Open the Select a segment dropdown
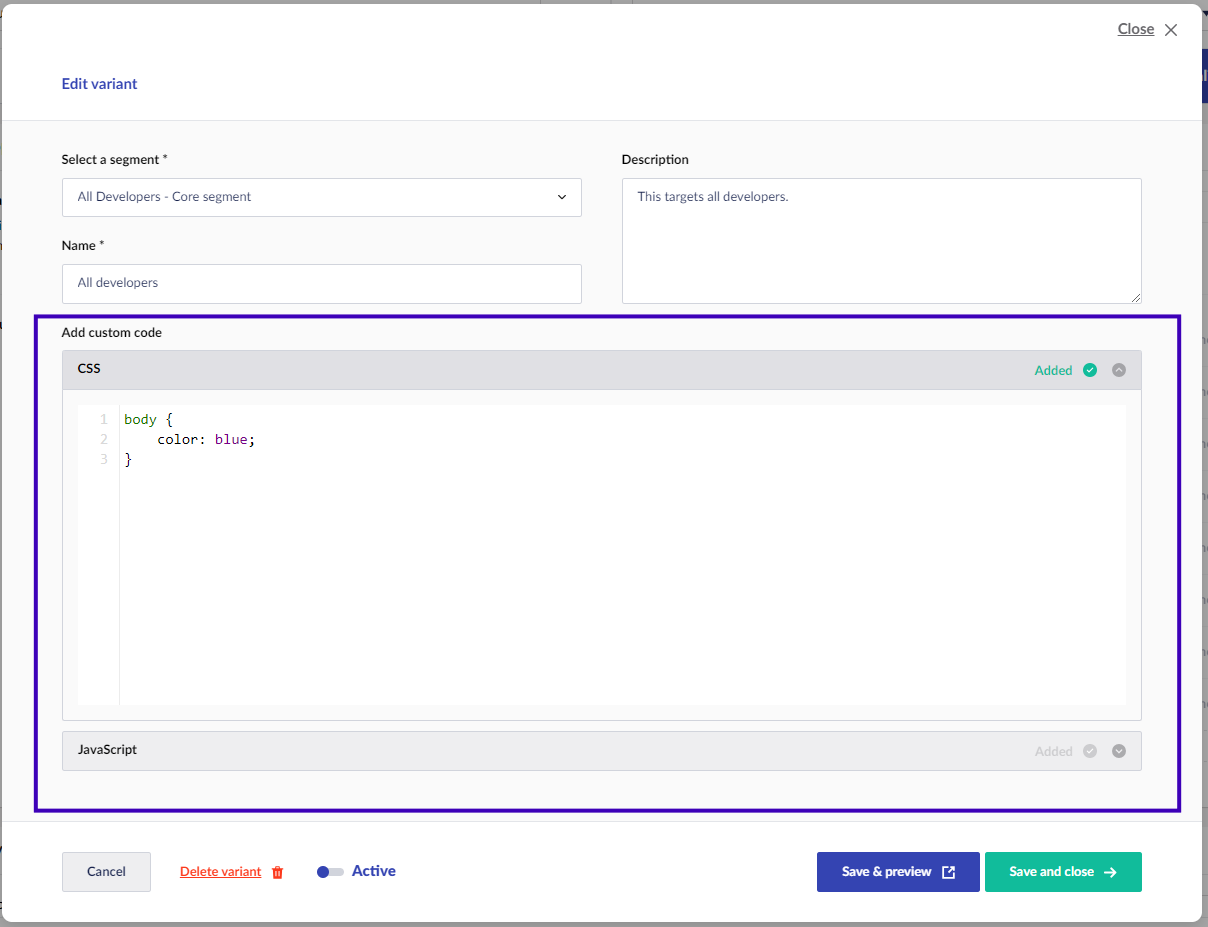The image size is (1208, 927). 321,197
